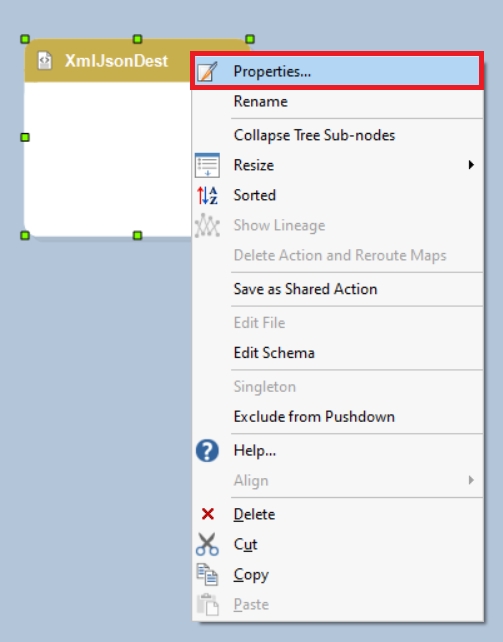Click the blue Help question mark icon
Screen dimensions: 503x642
207,451
